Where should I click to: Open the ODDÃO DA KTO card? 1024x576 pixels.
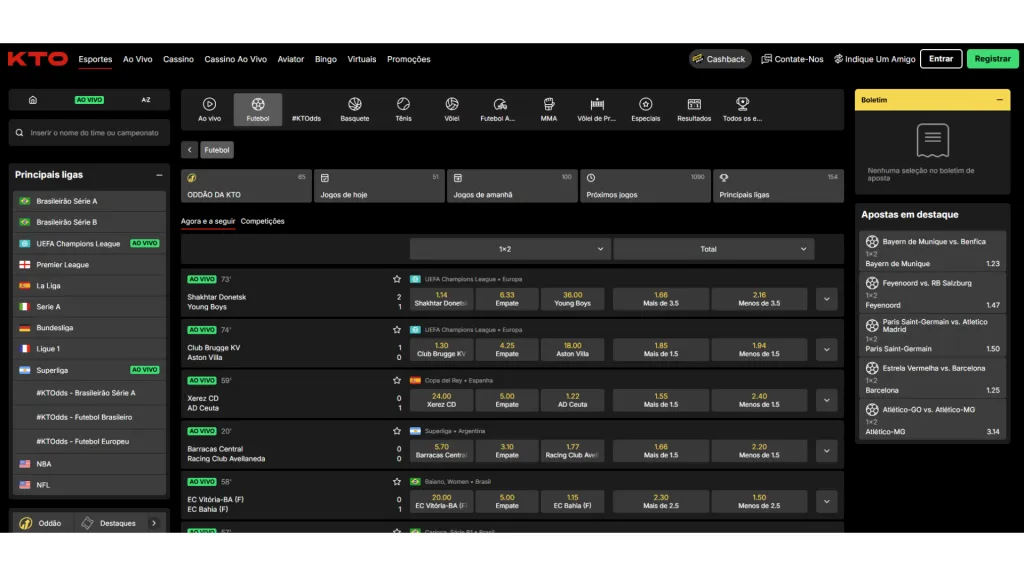tap(246, 186)
